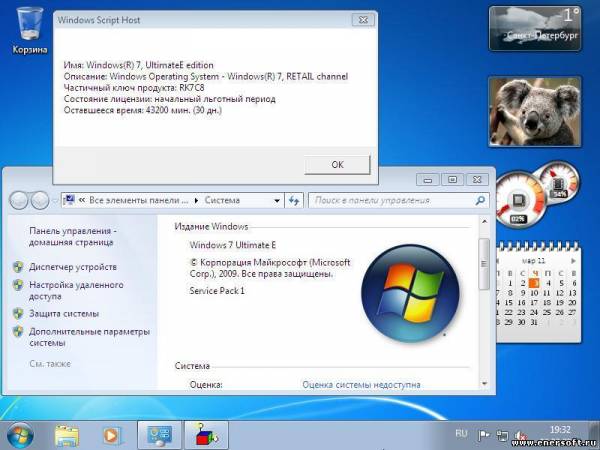
Task: Select the 'Система' breadcrumb segment
Action: (x=222, y=200)
